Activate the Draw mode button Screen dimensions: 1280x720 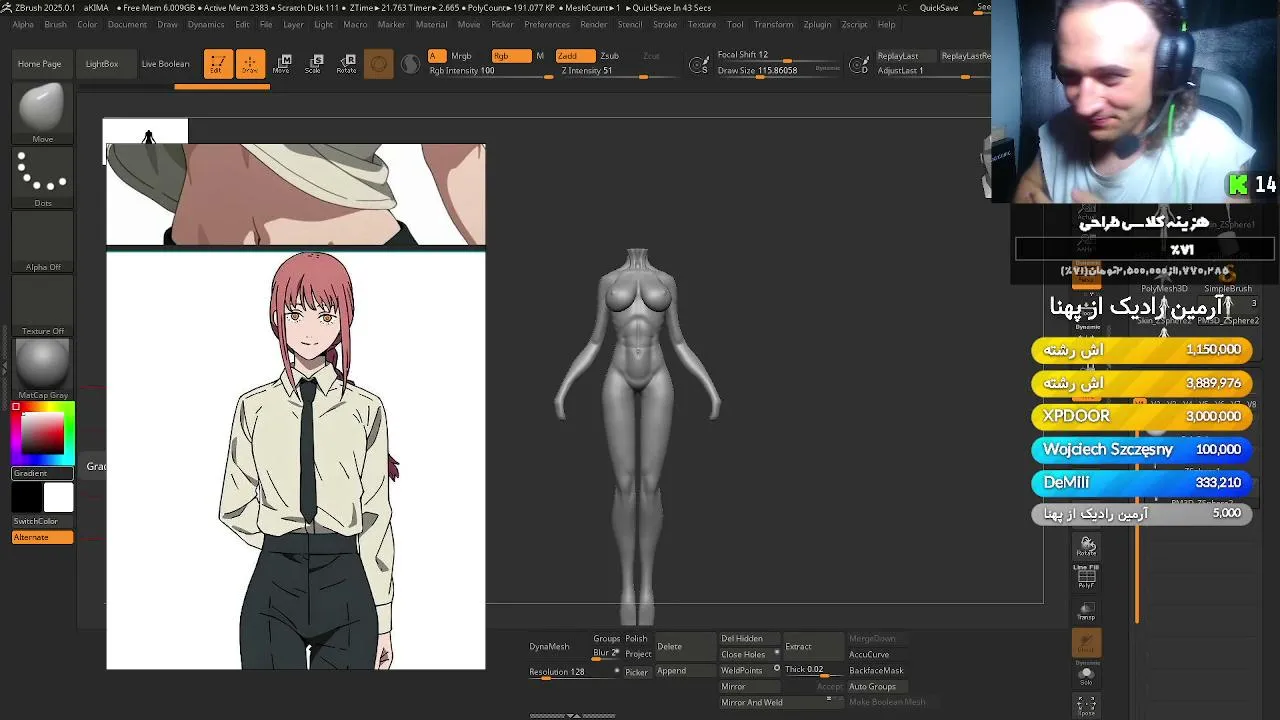pos(250,64)
